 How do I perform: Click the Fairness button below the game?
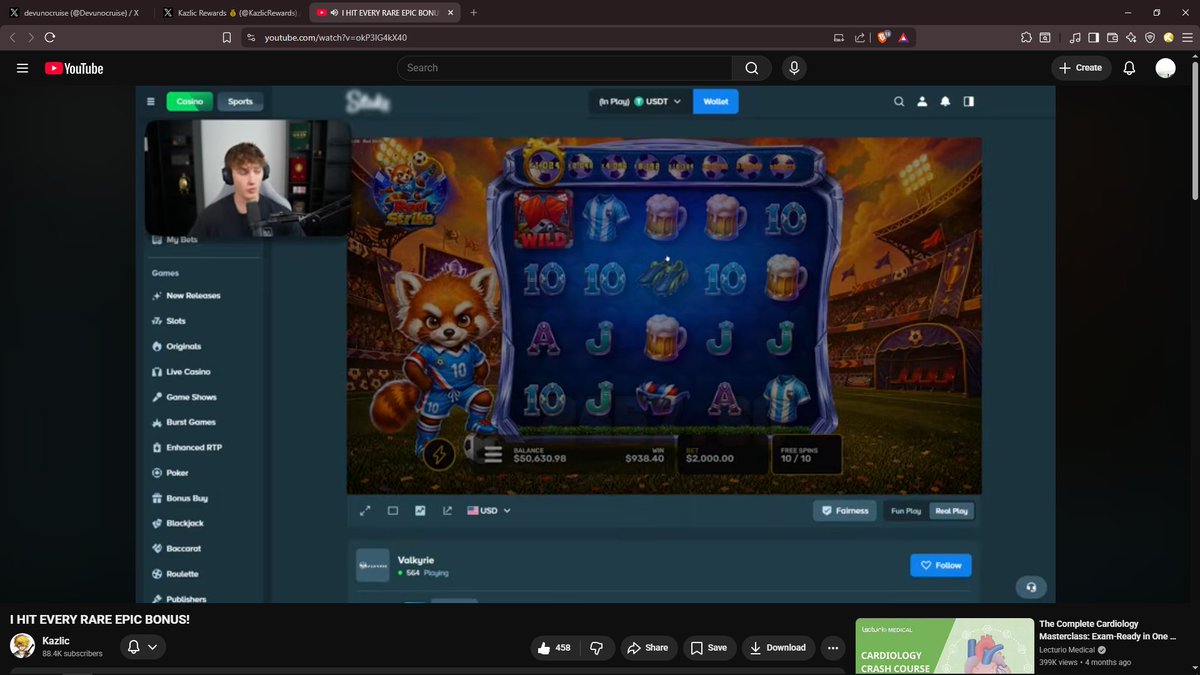pyautogui.click(x=844, y=510)
